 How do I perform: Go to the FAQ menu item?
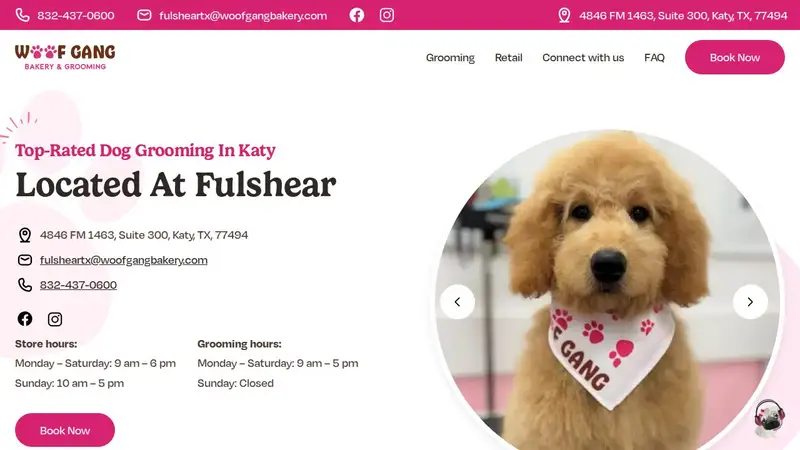[655, 58]
